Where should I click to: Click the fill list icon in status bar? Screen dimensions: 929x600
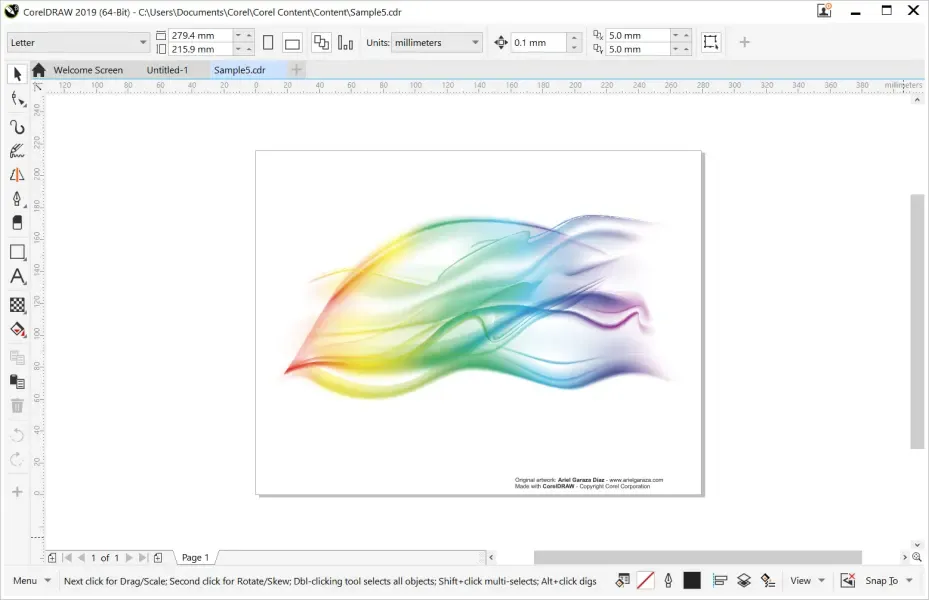tap(768, 580)
